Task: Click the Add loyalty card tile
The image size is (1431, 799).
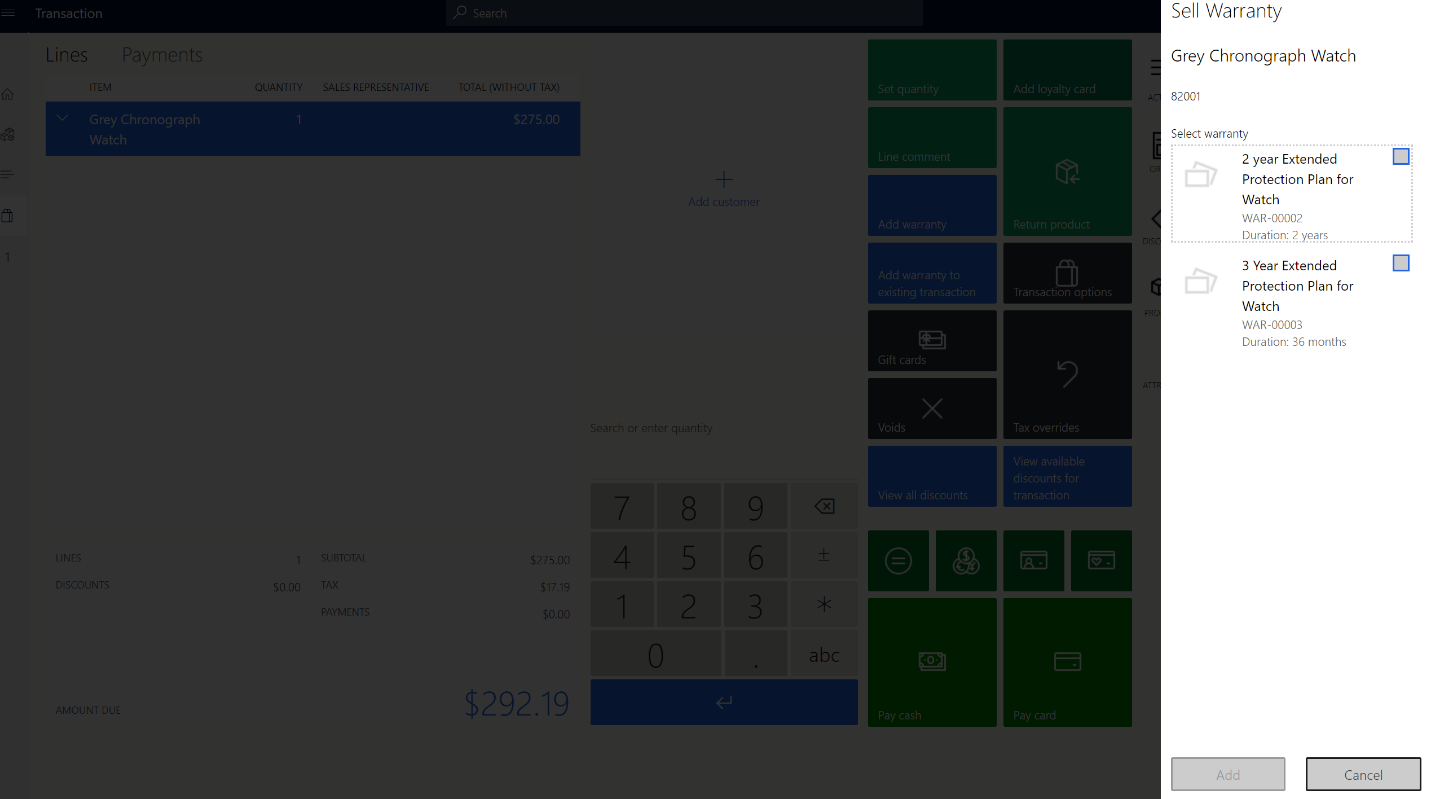Action: (1067, 70)
